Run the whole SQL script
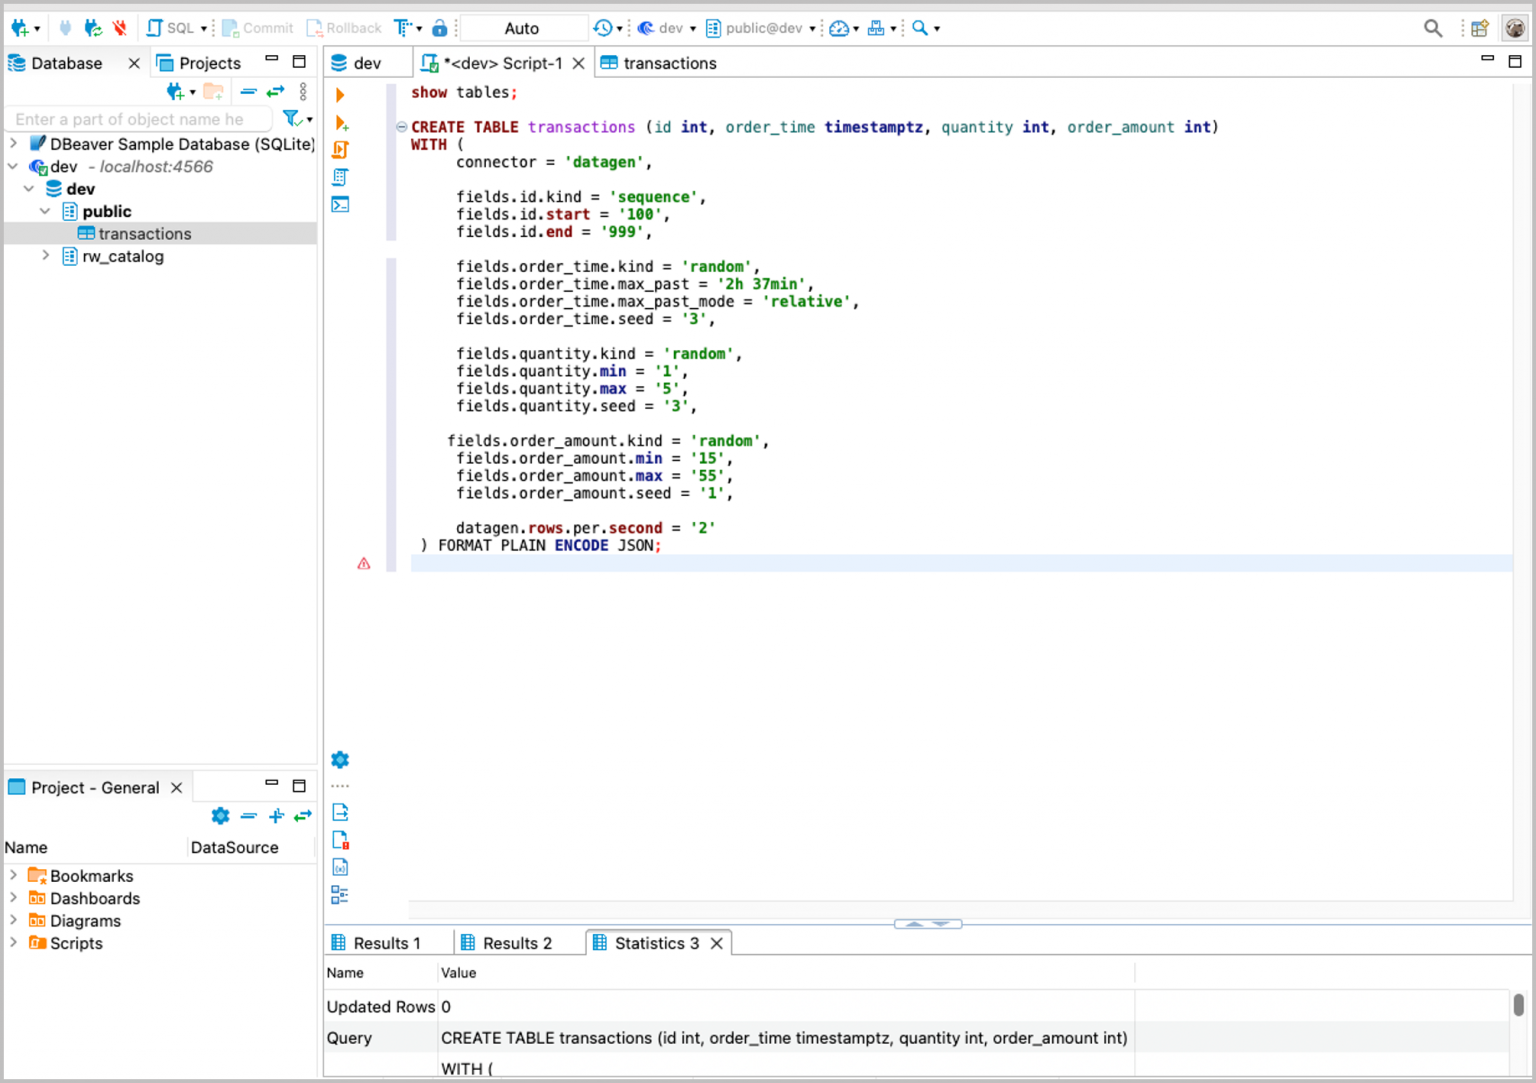The width and height of the screenshot is (1536, 1083). tap(340, 150)
